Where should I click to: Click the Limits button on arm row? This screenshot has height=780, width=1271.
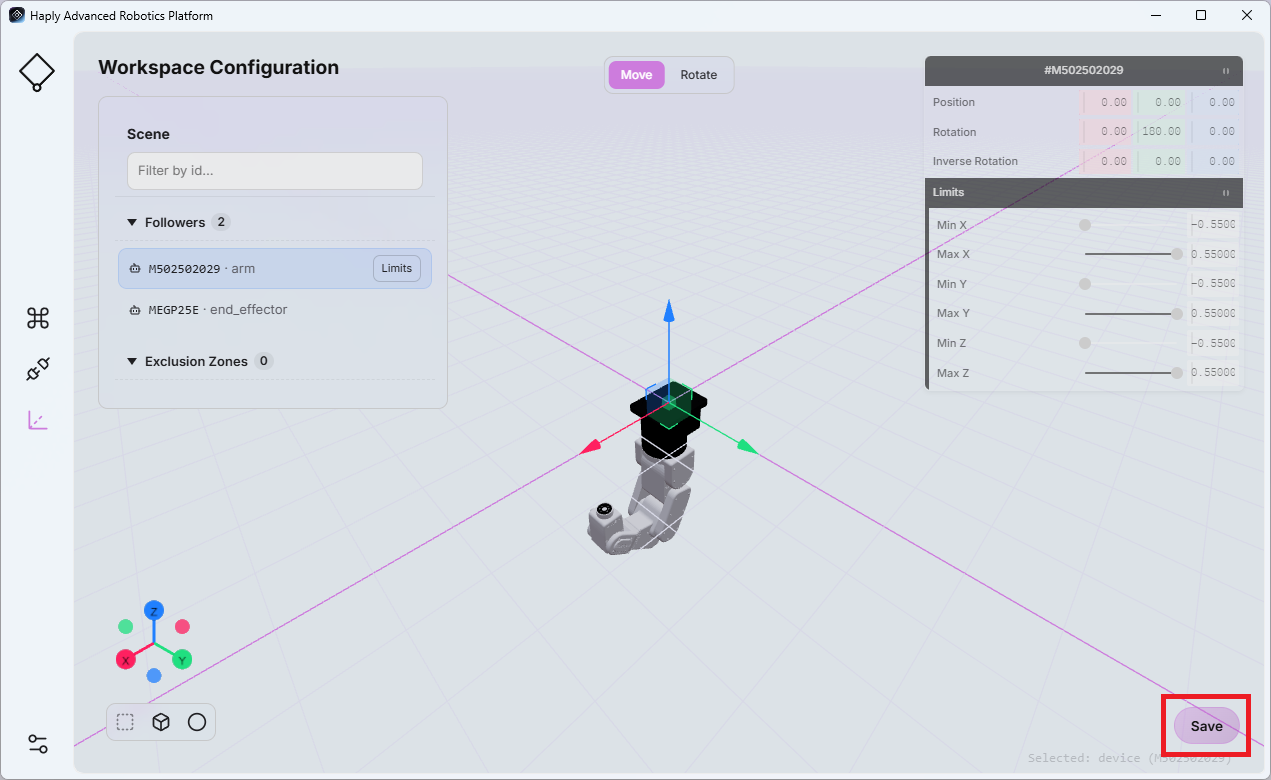pyautogui.click(x=397, y=268)
